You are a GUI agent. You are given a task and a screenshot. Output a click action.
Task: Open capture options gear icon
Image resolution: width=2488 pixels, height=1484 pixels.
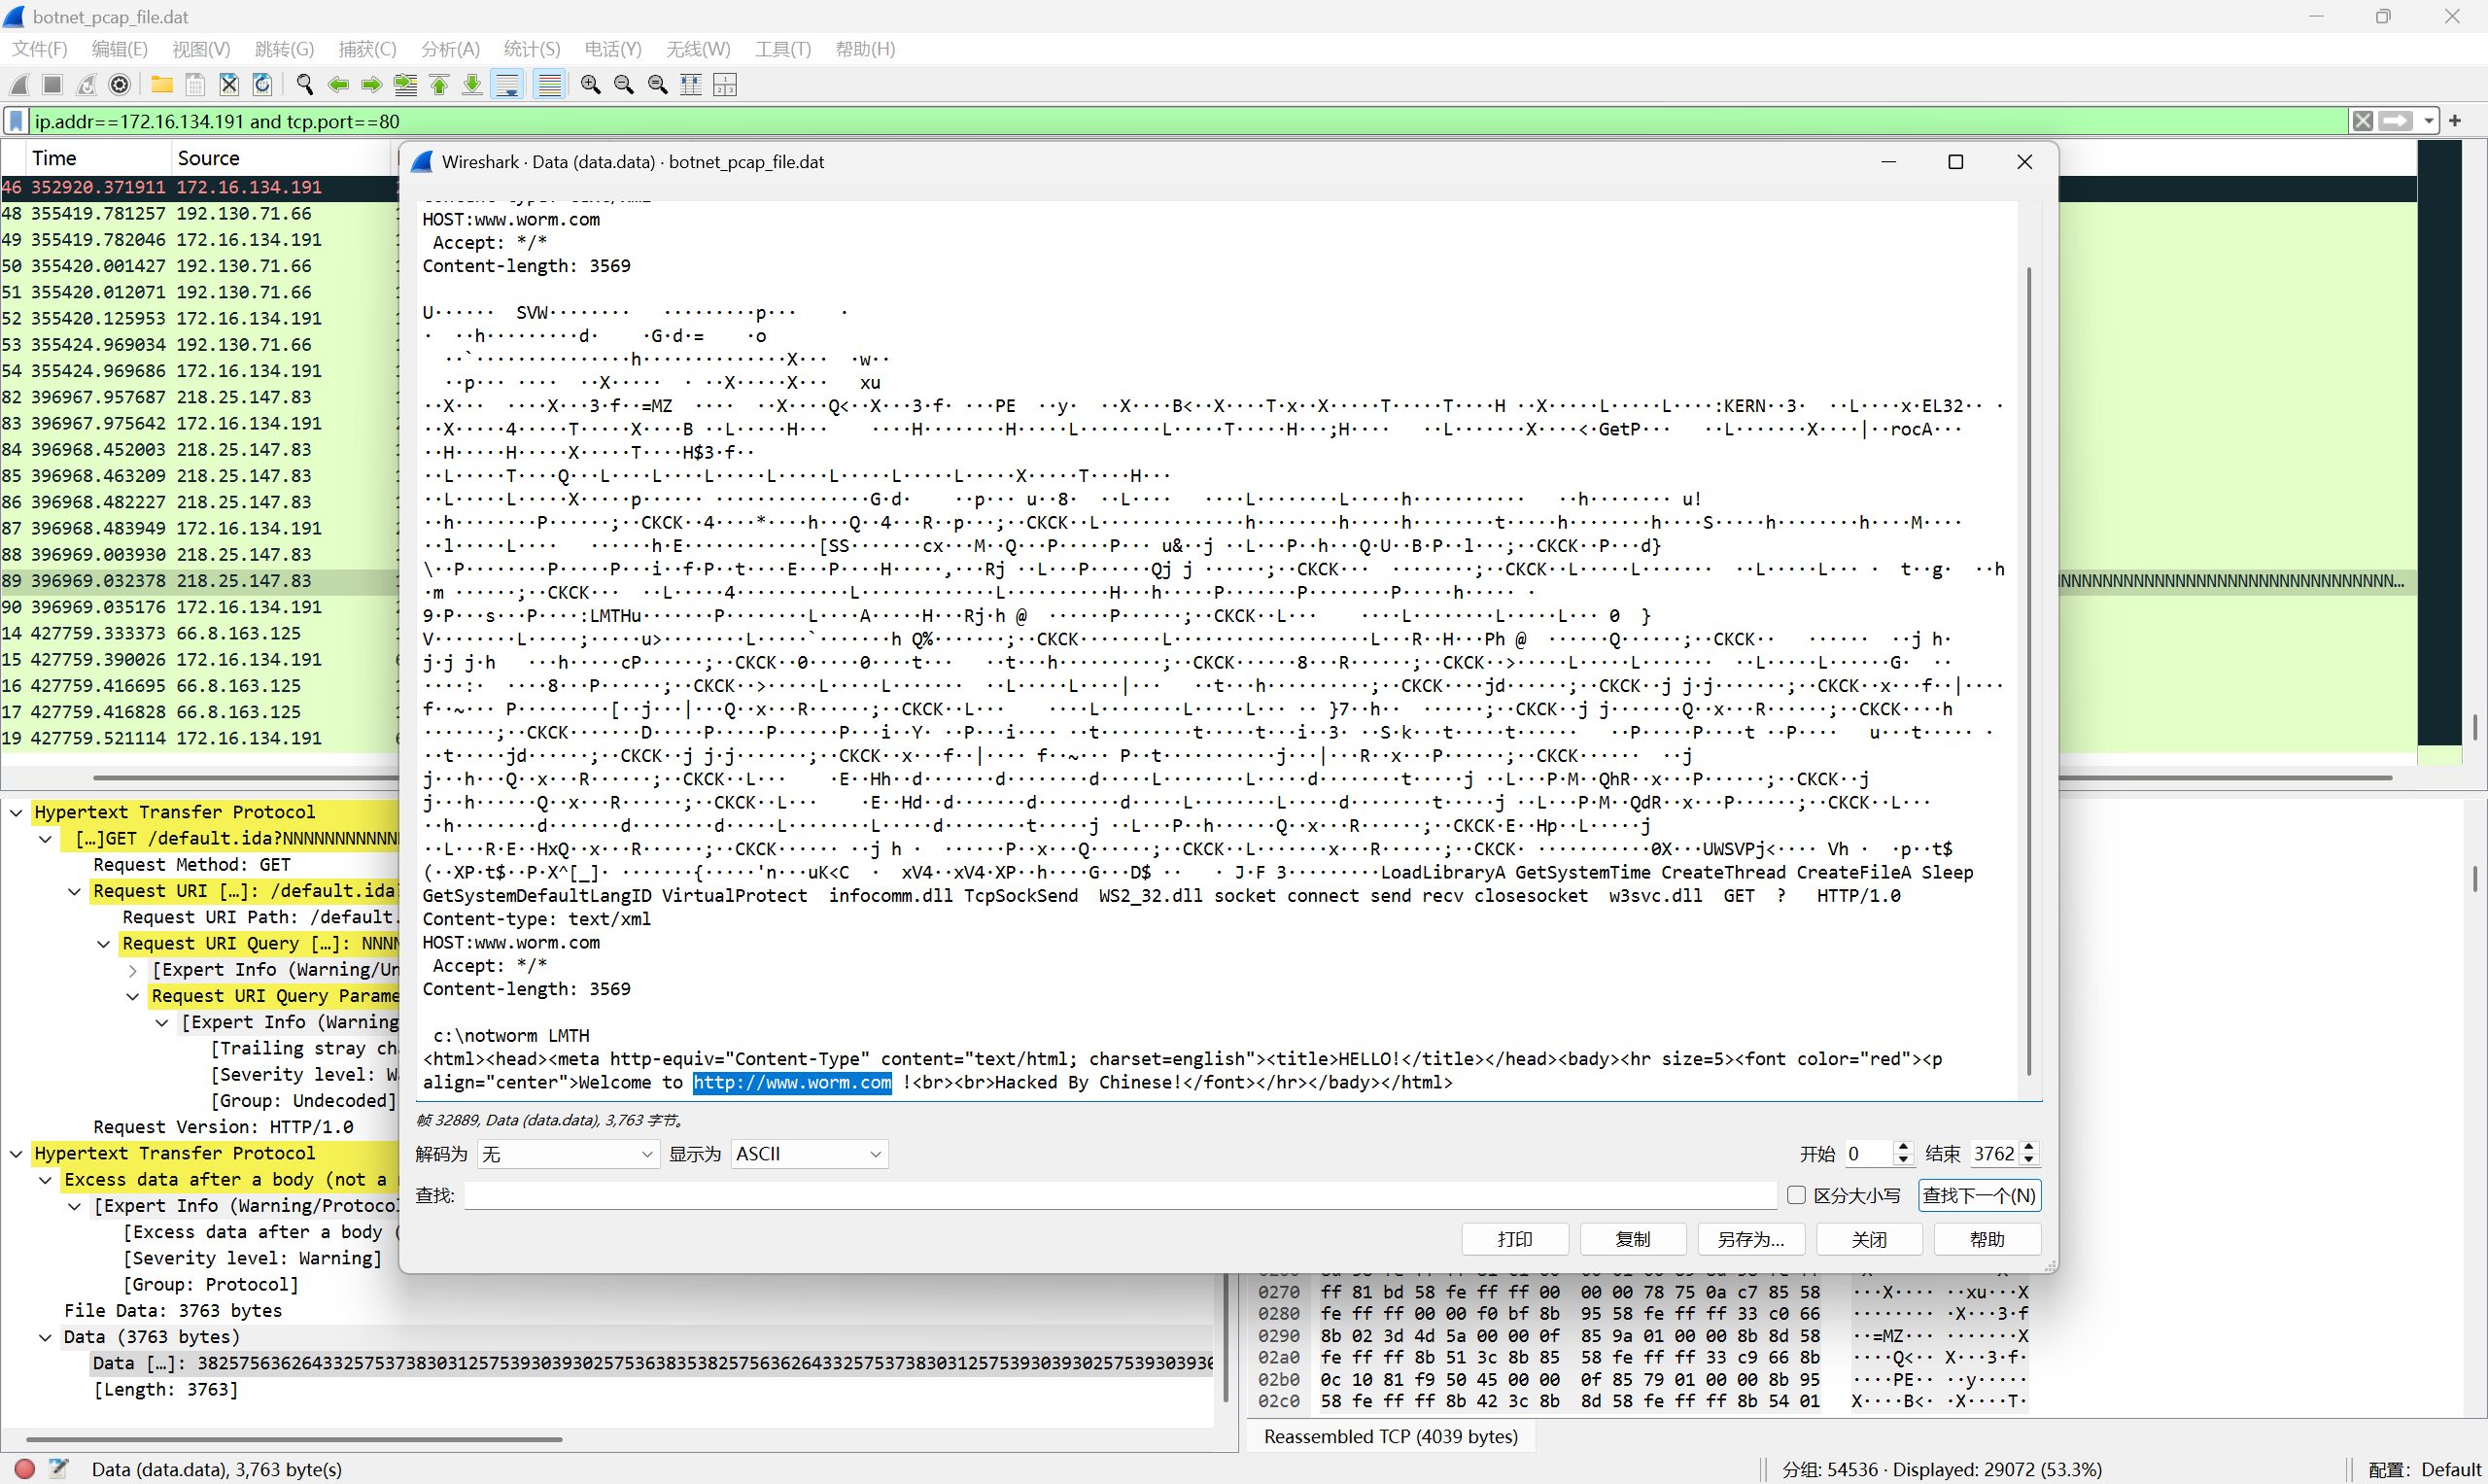click(120, 85)
